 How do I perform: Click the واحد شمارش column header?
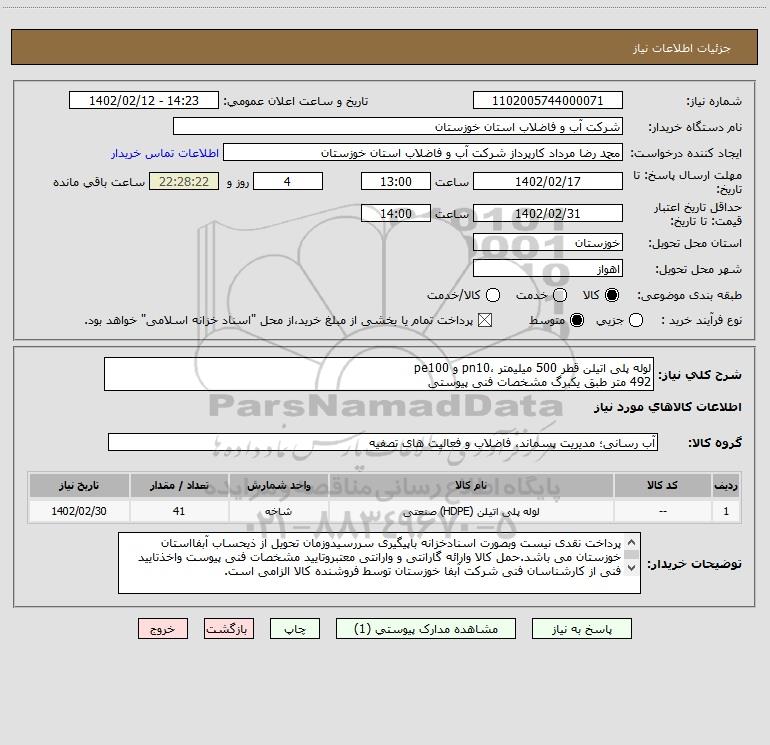[x=279, y=486]
